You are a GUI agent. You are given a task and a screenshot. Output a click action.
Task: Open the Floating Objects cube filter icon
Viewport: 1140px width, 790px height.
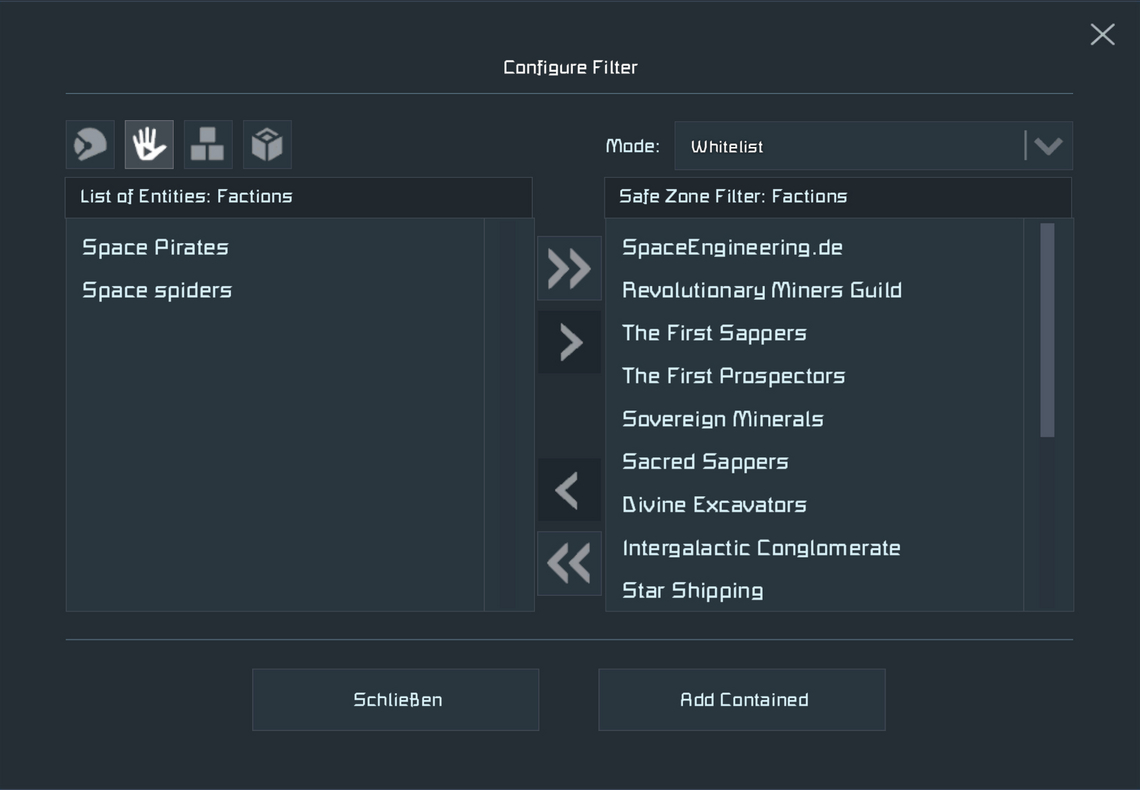pos(266,144)
